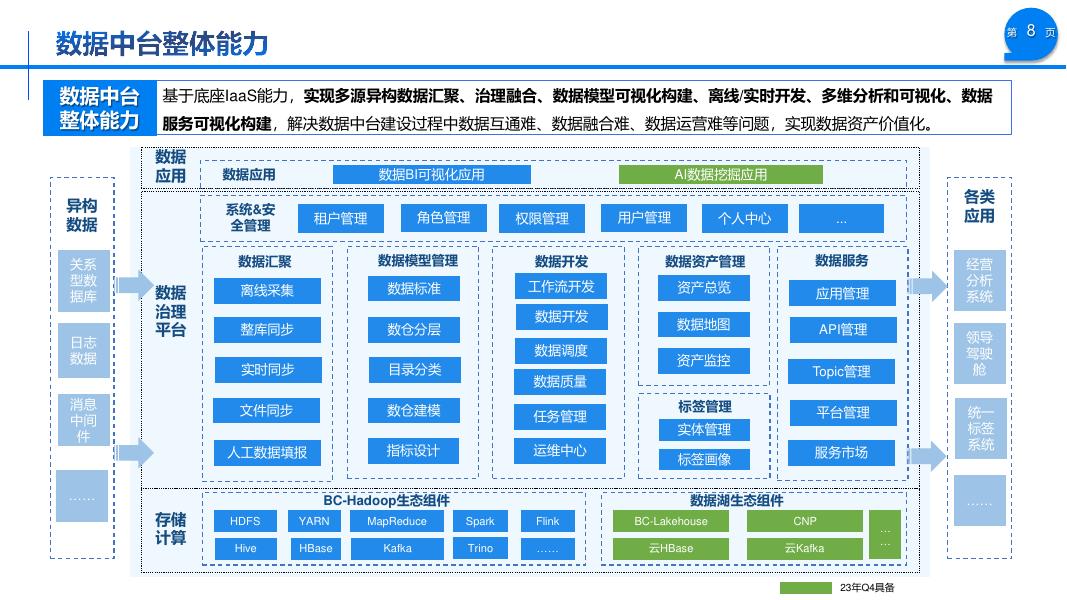Expand the ellipsis box in the Hadoop row
The image size is (1067, 600).
click(x=546, y=548)
